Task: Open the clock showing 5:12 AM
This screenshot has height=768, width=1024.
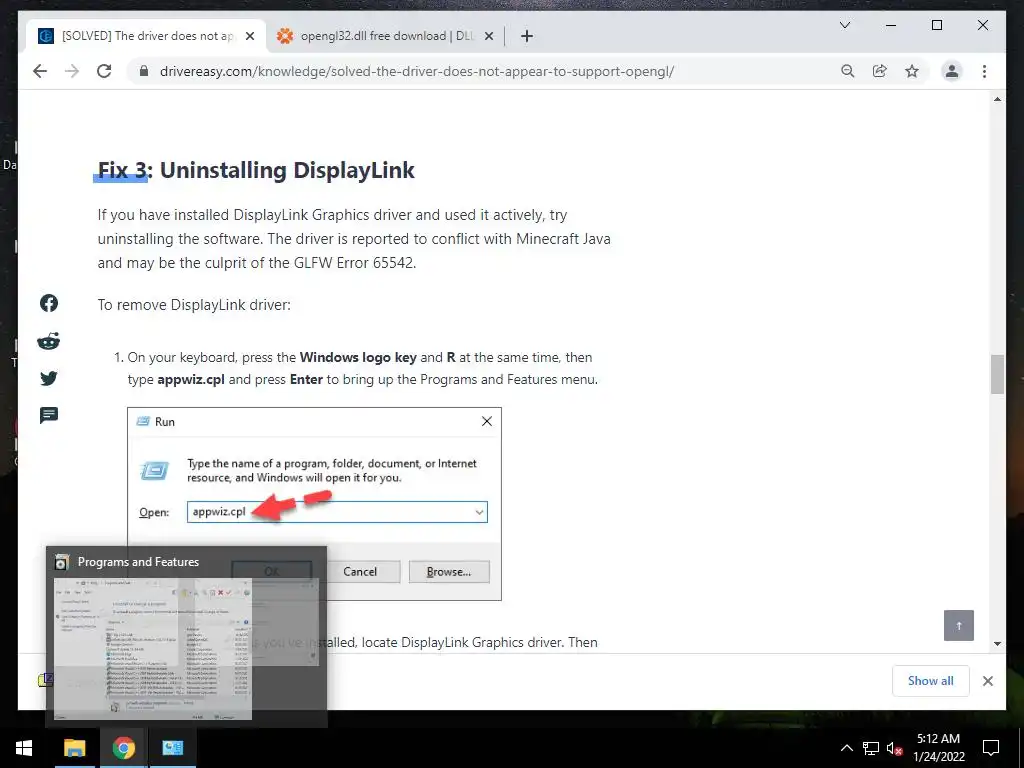Action: coord(938,748)
